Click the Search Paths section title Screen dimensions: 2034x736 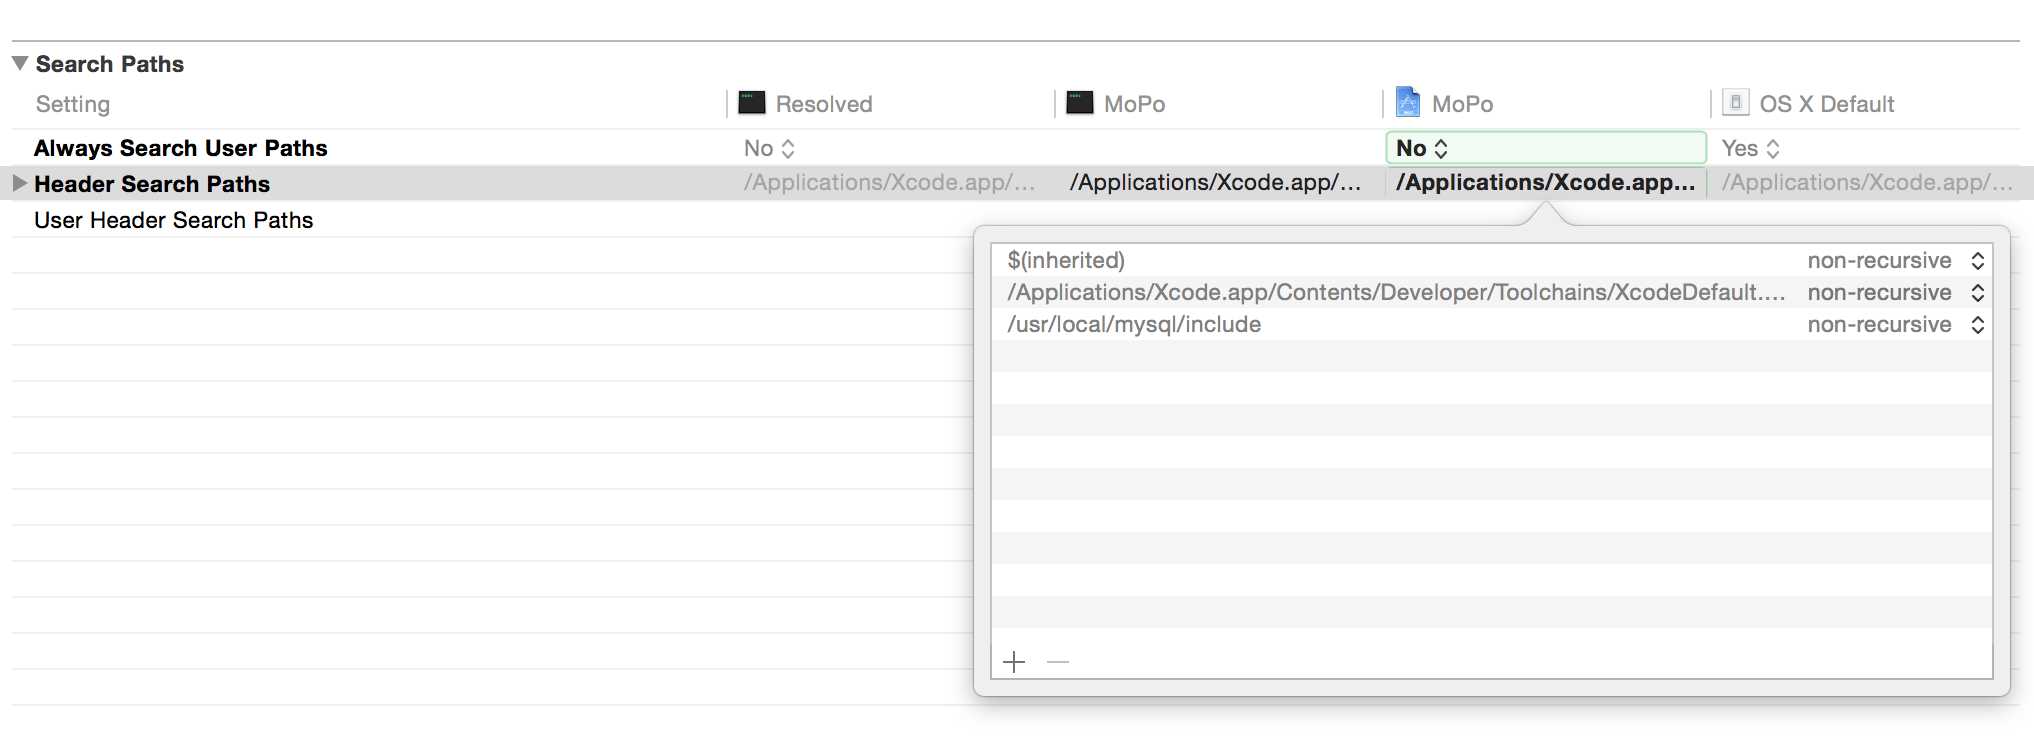tap(110, 64)
